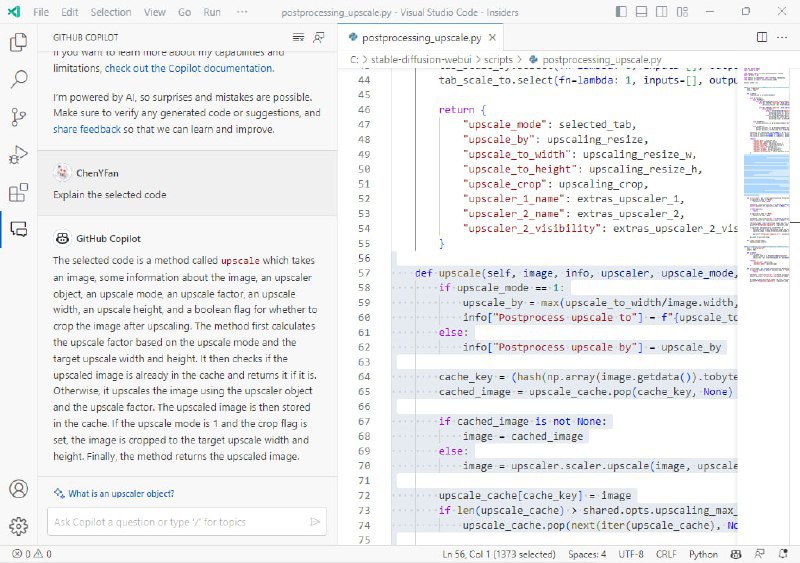Toggle the primary side bar layout button
Image resolution: width=800 pixels, height=563 pixels.
coord(622,12)
